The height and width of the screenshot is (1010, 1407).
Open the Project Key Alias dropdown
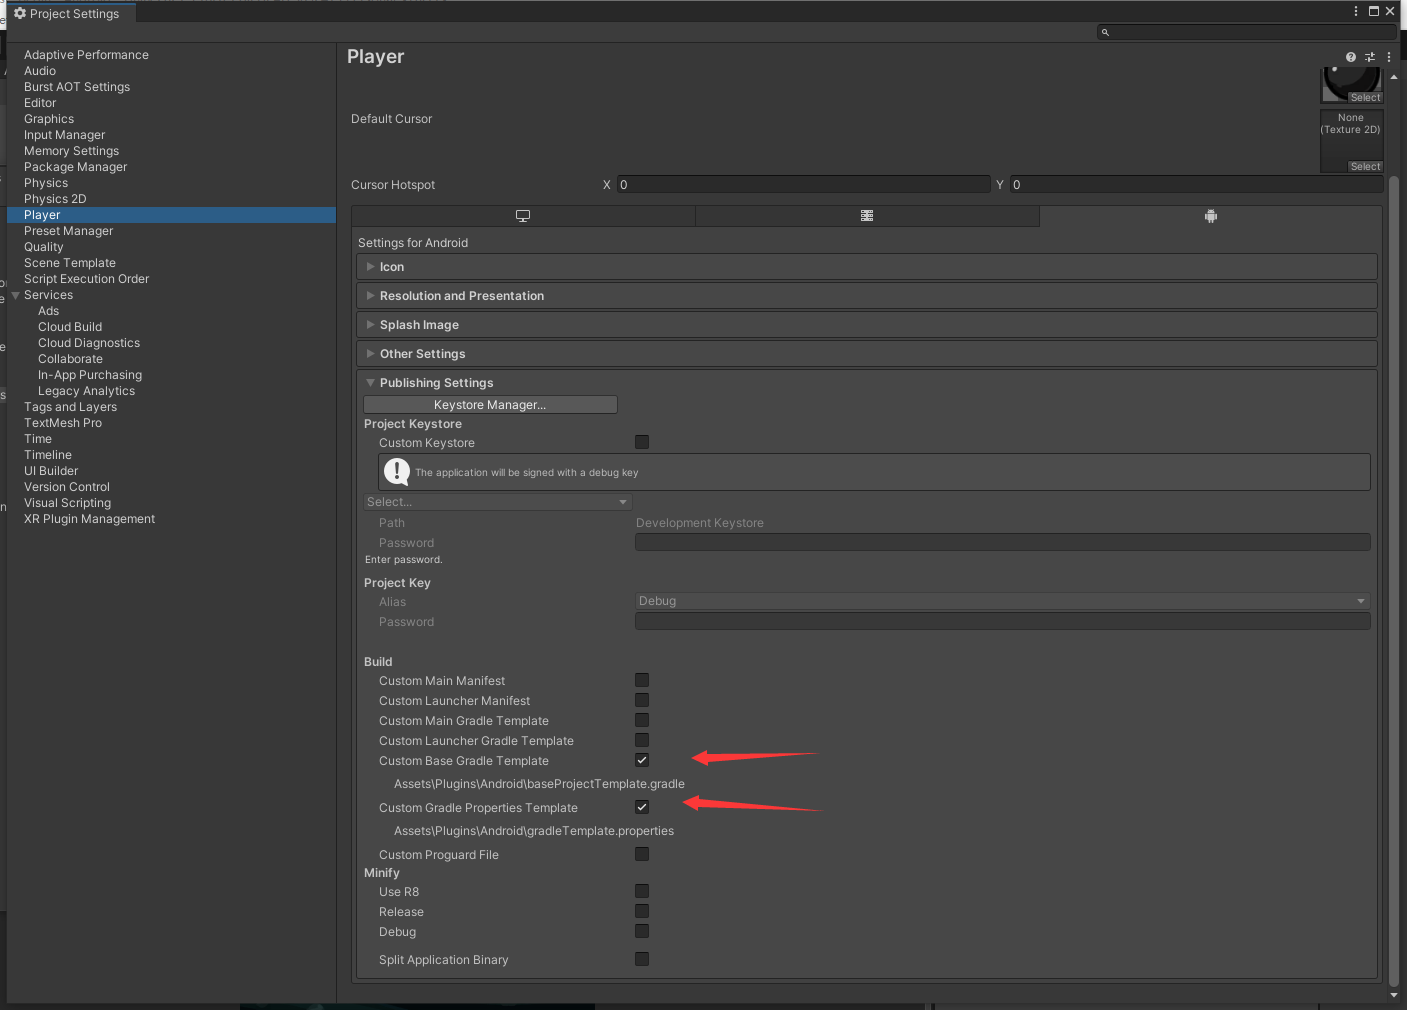click(x=1002, y=601)
